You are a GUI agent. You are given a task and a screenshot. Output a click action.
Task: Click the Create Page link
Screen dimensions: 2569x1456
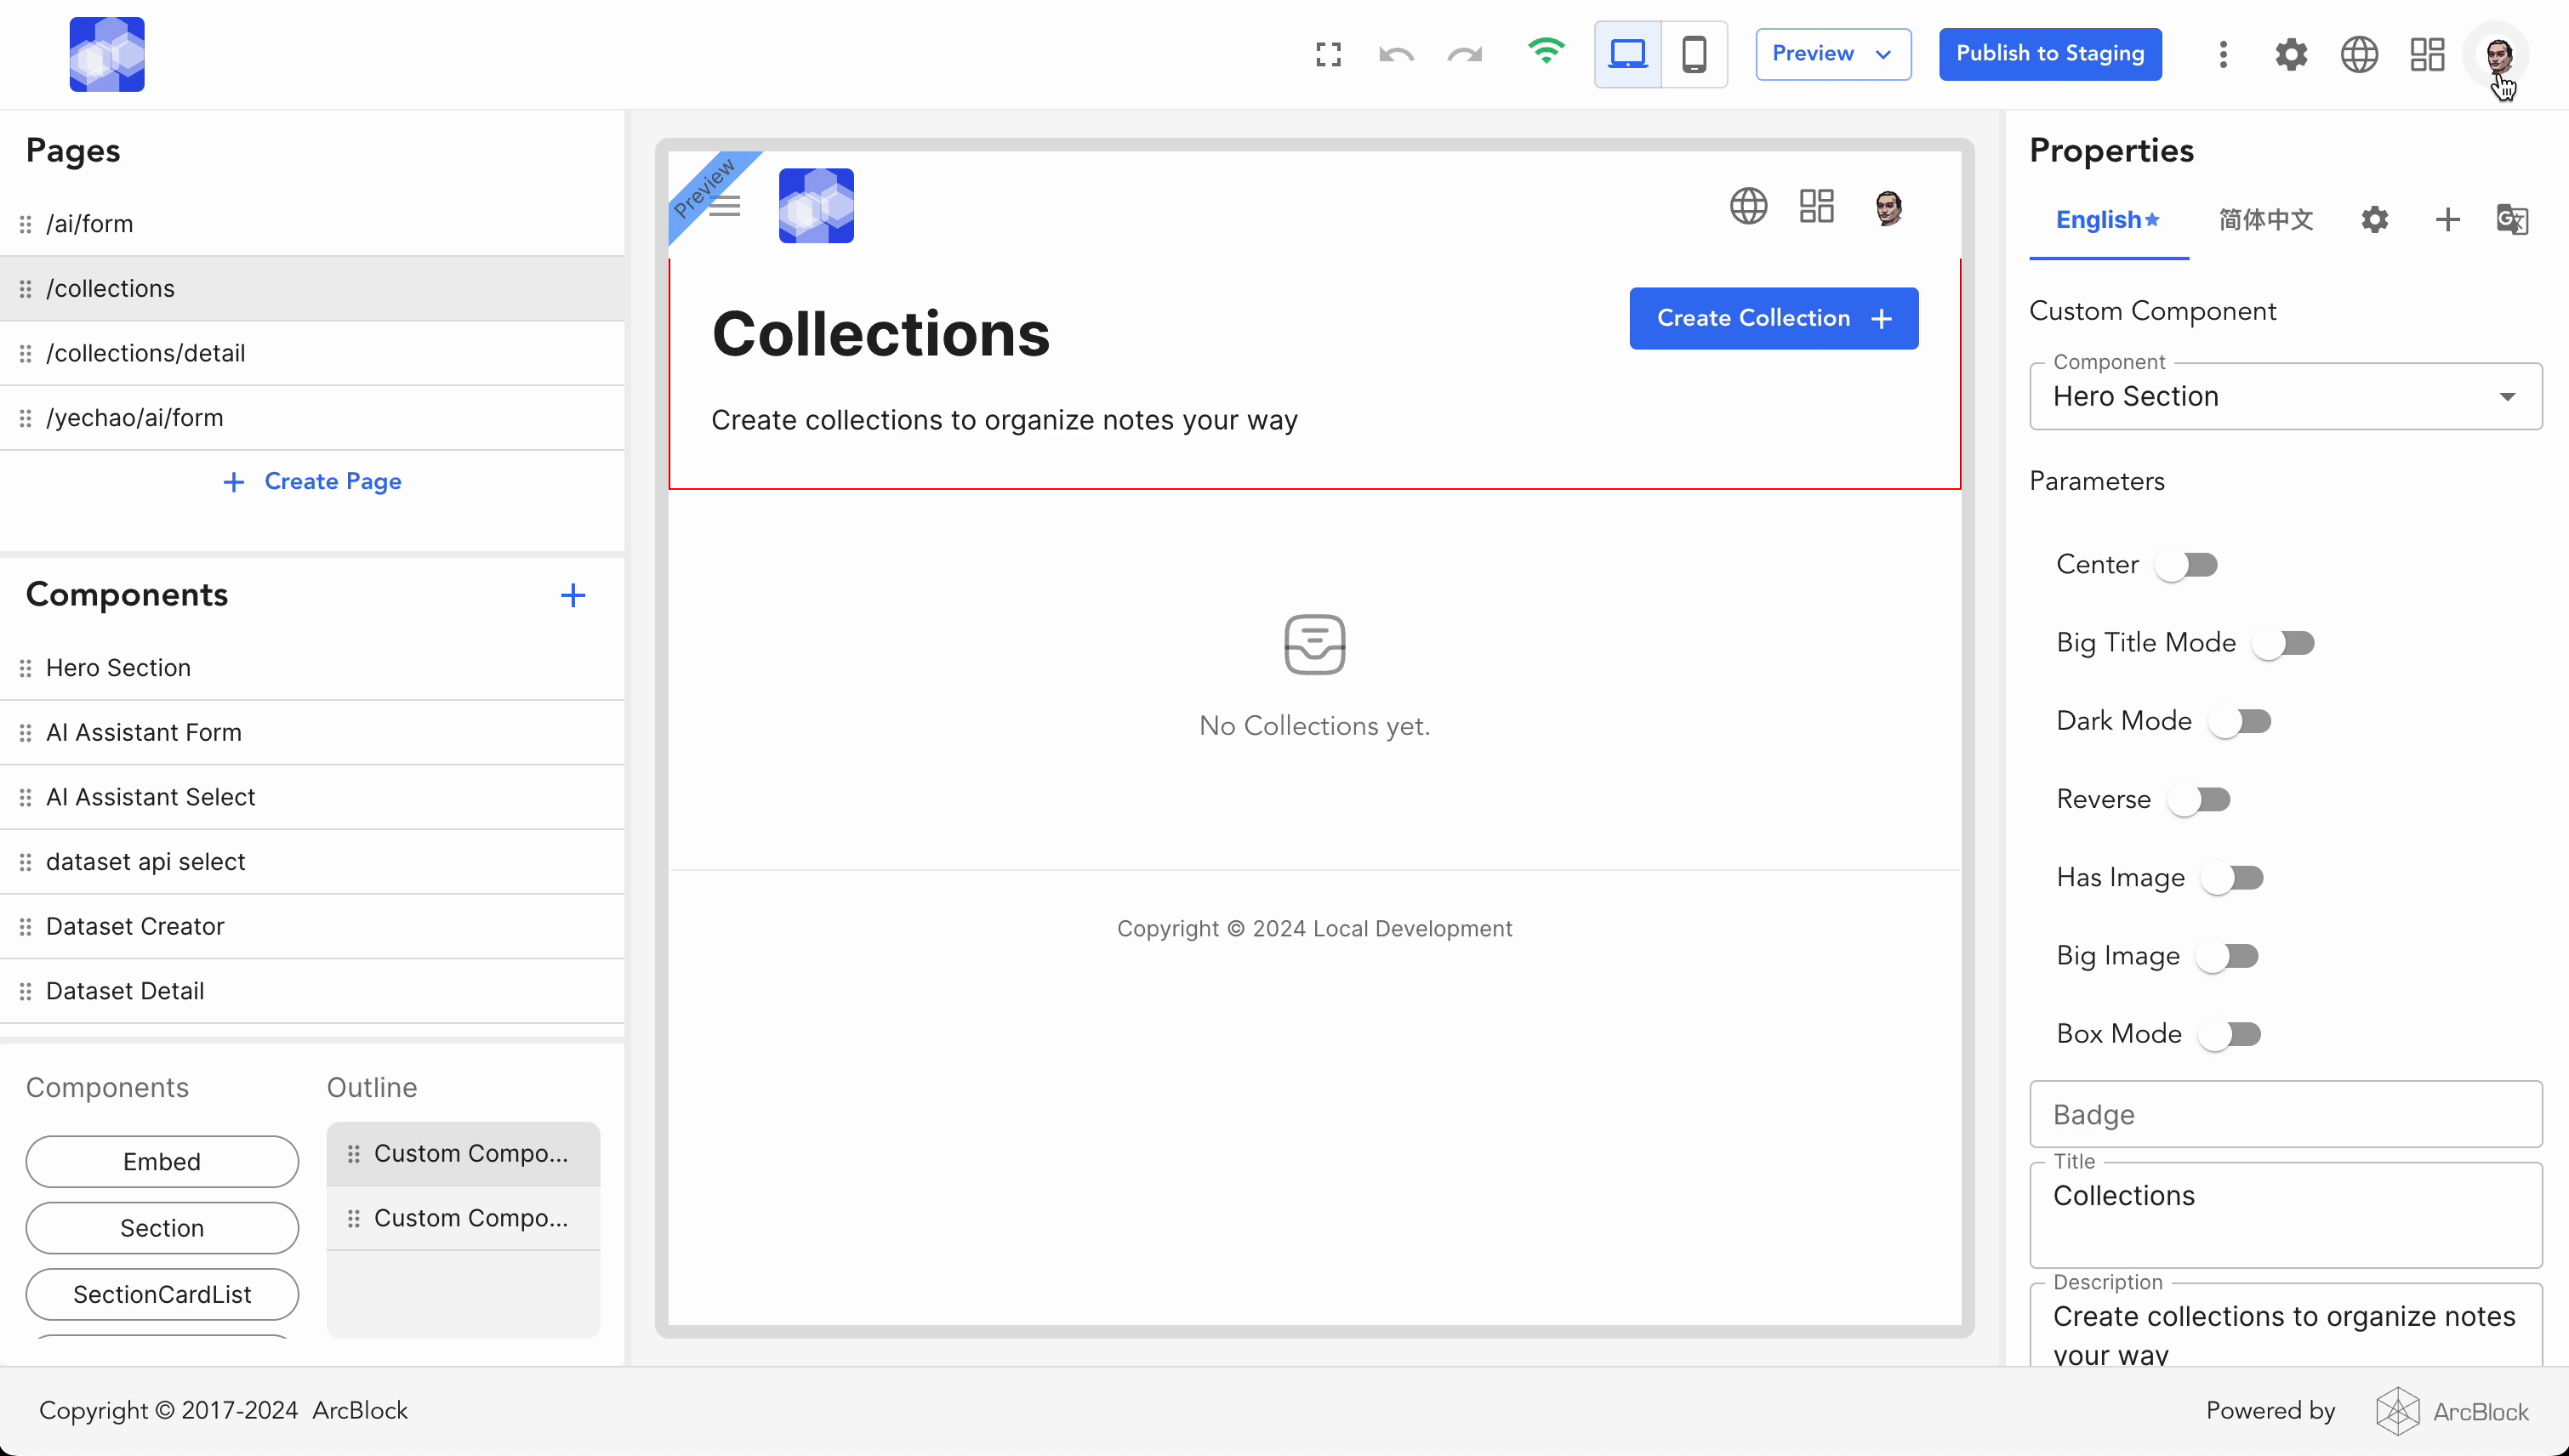click(x=312, y=481)
